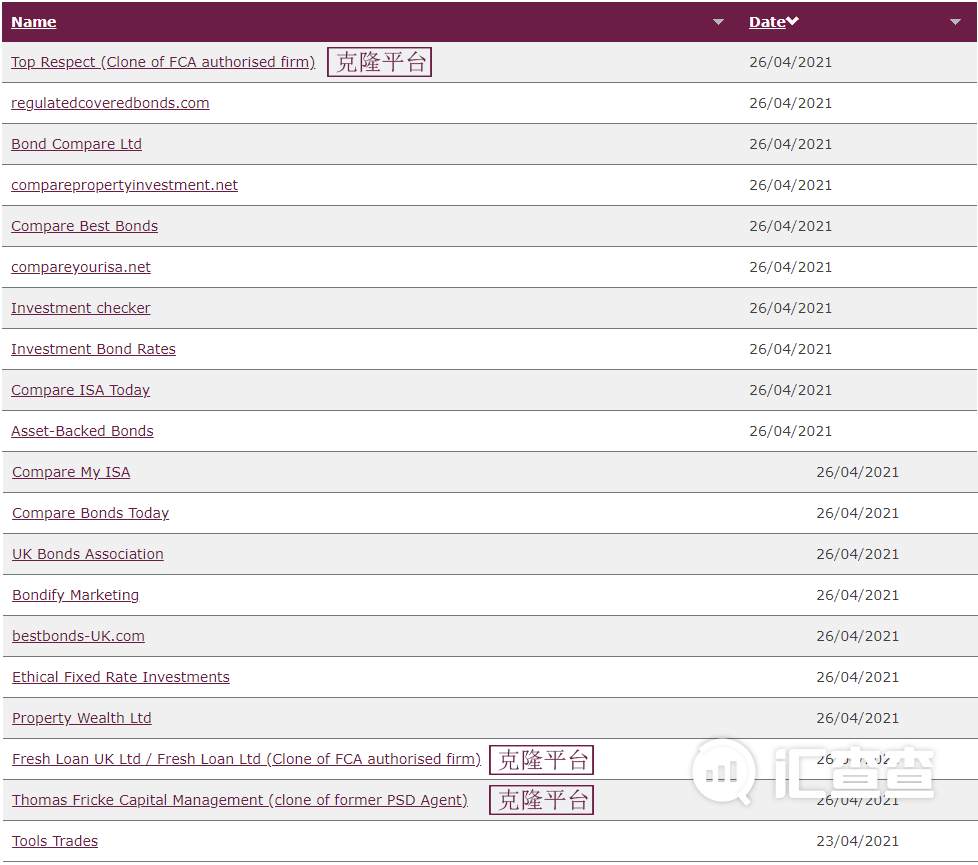
Task: Open the Compare Bonds Today entry
Action: coord(90,513)
